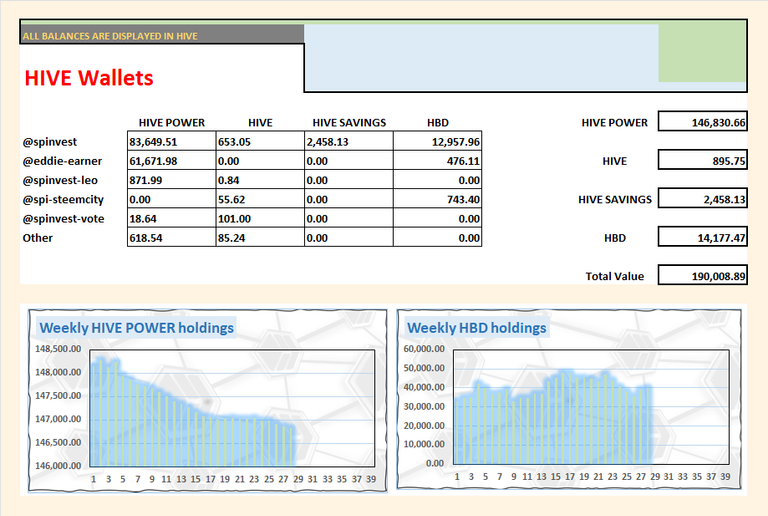Select the Other HIVE POWER cell 618.54
Image resolution: width=768 pixels, height=516 pixels.
pos(171,237)
